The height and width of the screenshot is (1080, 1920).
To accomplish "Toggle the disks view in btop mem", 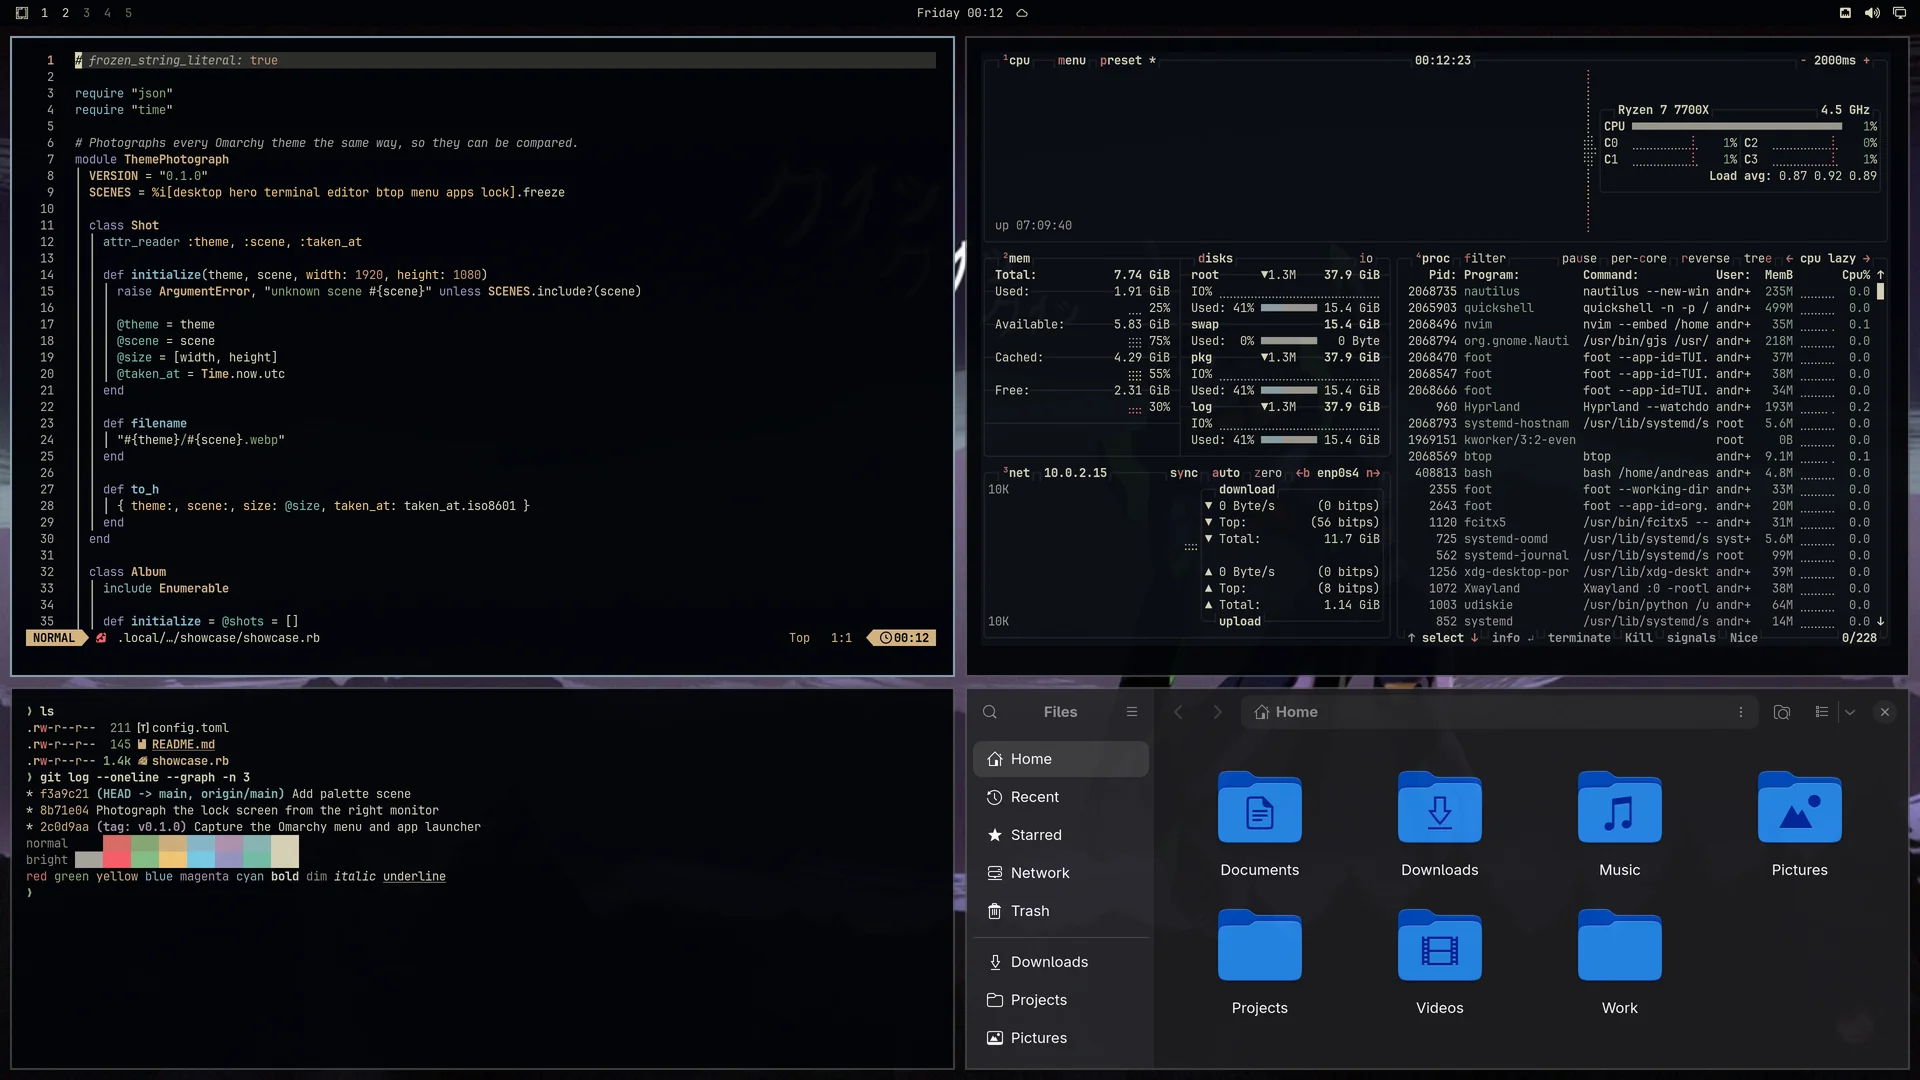I will point(1215,258).
